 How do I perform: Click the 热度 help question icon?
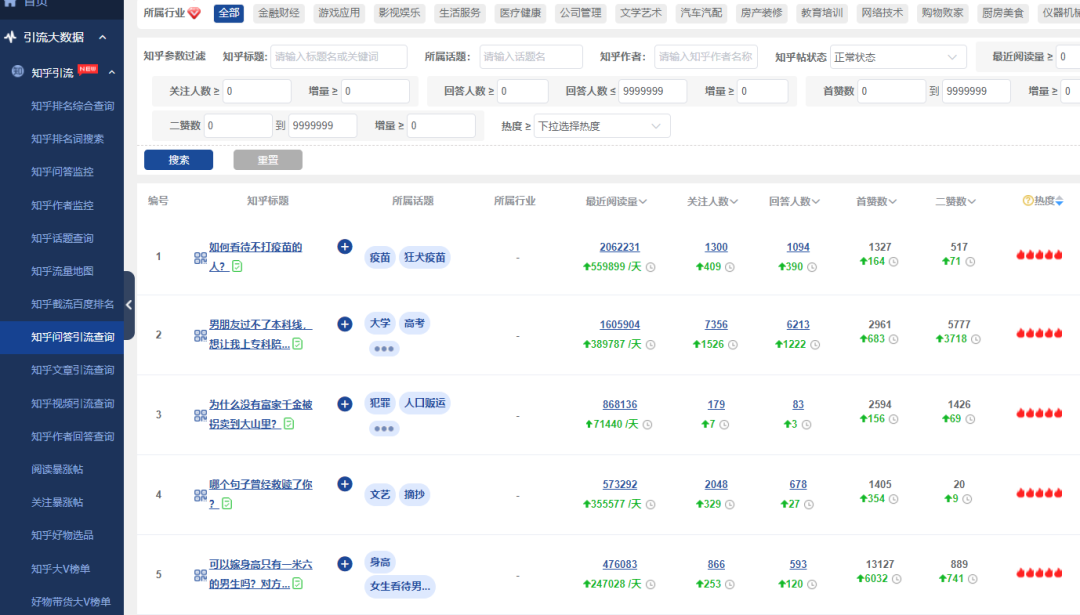1028,200
